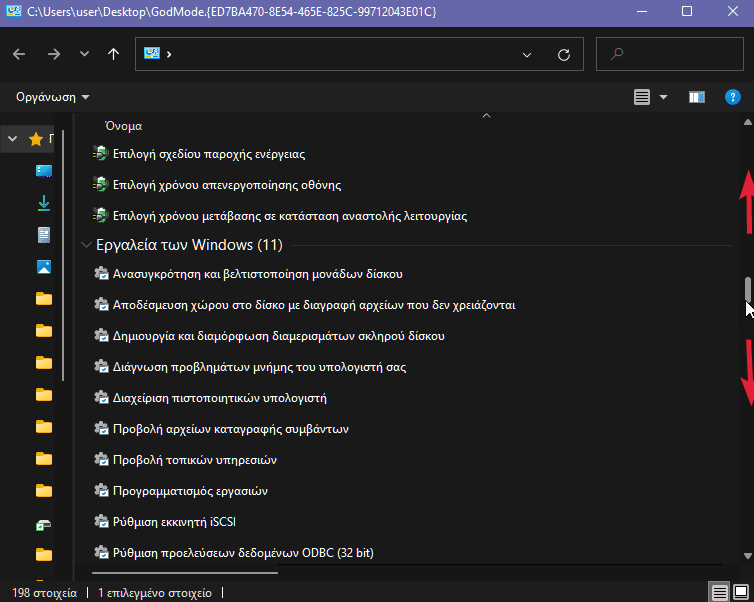Collapse the Quick access star tree node
The width and height of the screenshot is (754, 602).
[x=13, y=139]
